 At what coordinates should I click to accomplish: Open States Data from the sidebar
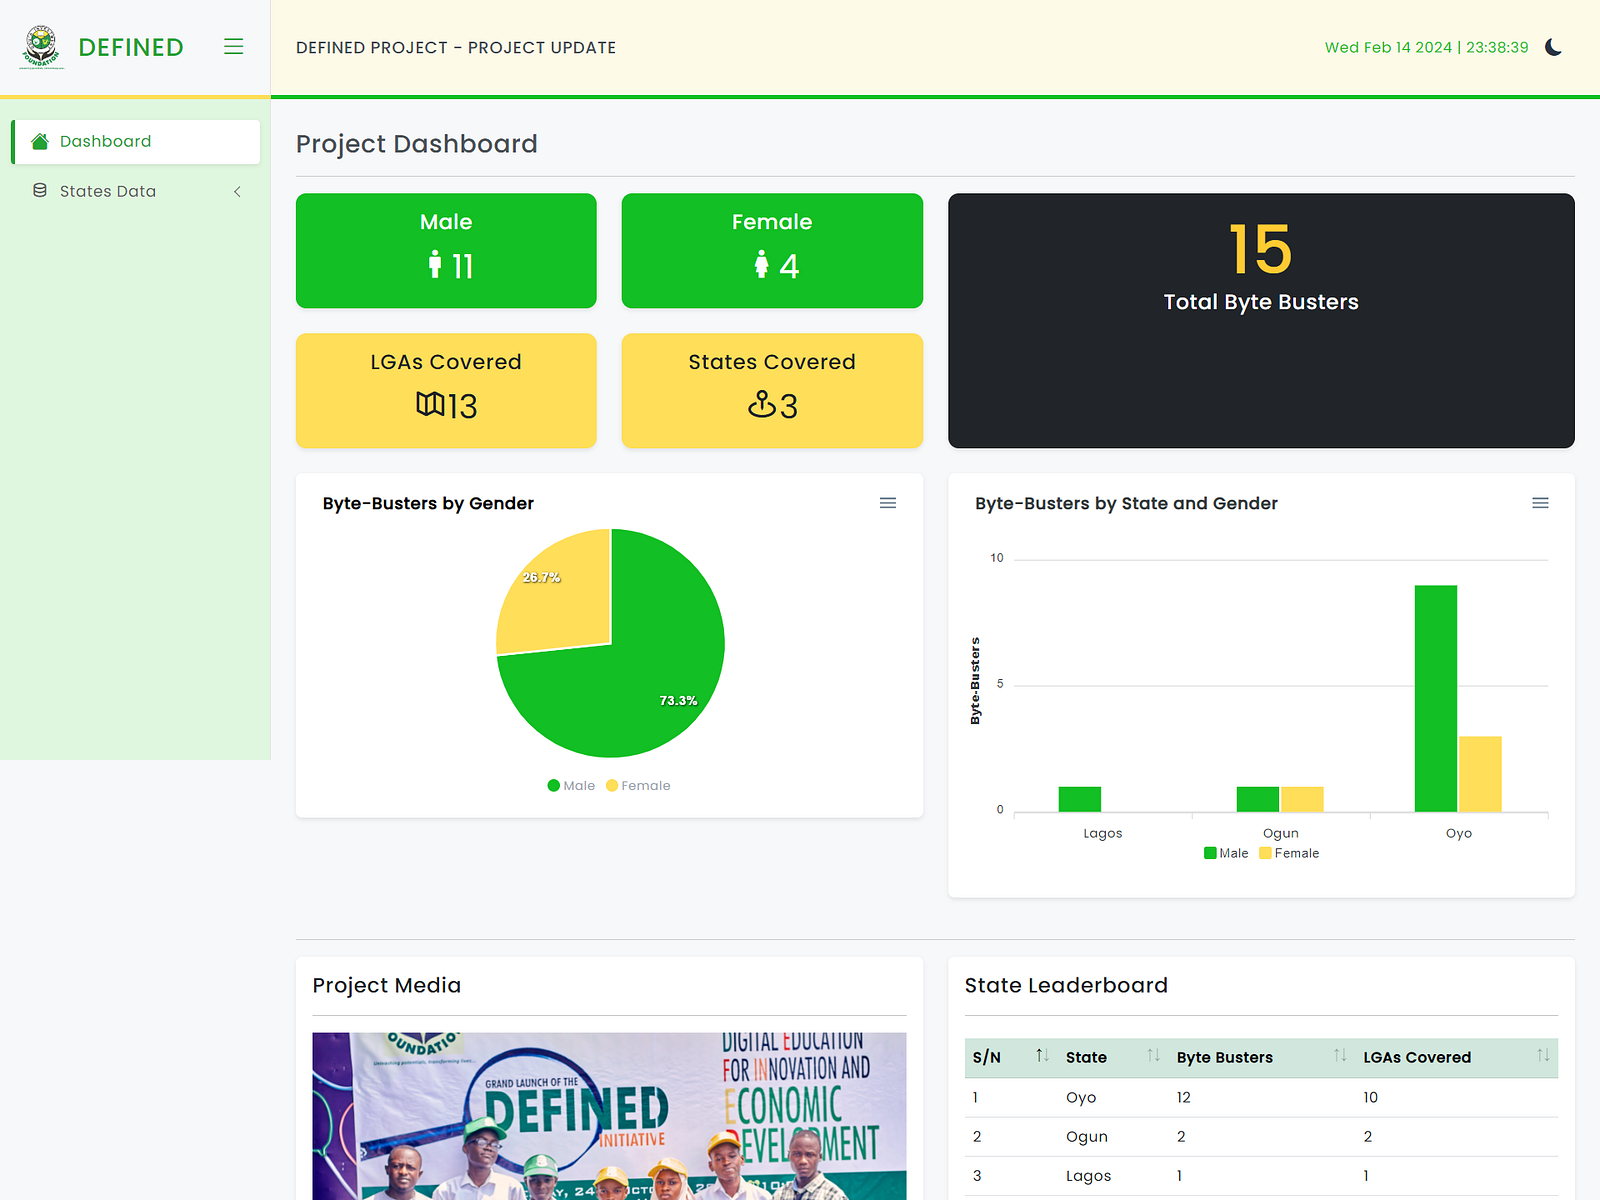(108, 190)
